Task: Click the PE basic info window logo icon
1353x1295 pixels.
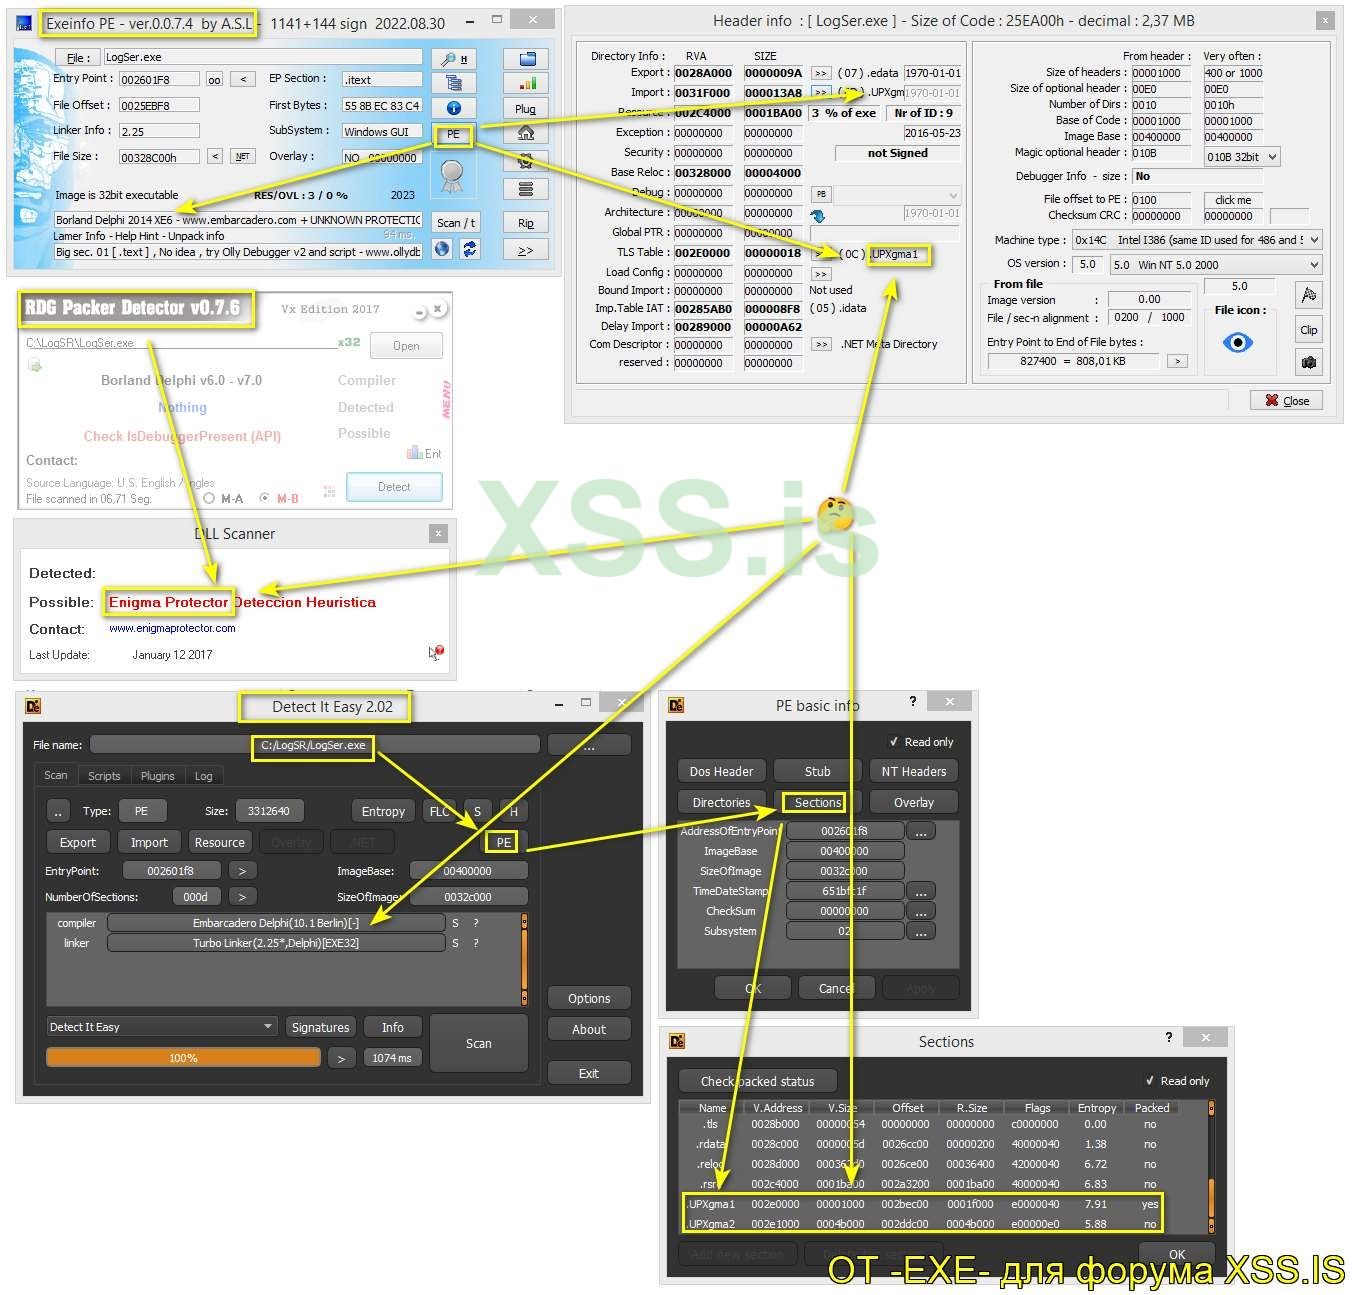Action: tap(676, 705)
